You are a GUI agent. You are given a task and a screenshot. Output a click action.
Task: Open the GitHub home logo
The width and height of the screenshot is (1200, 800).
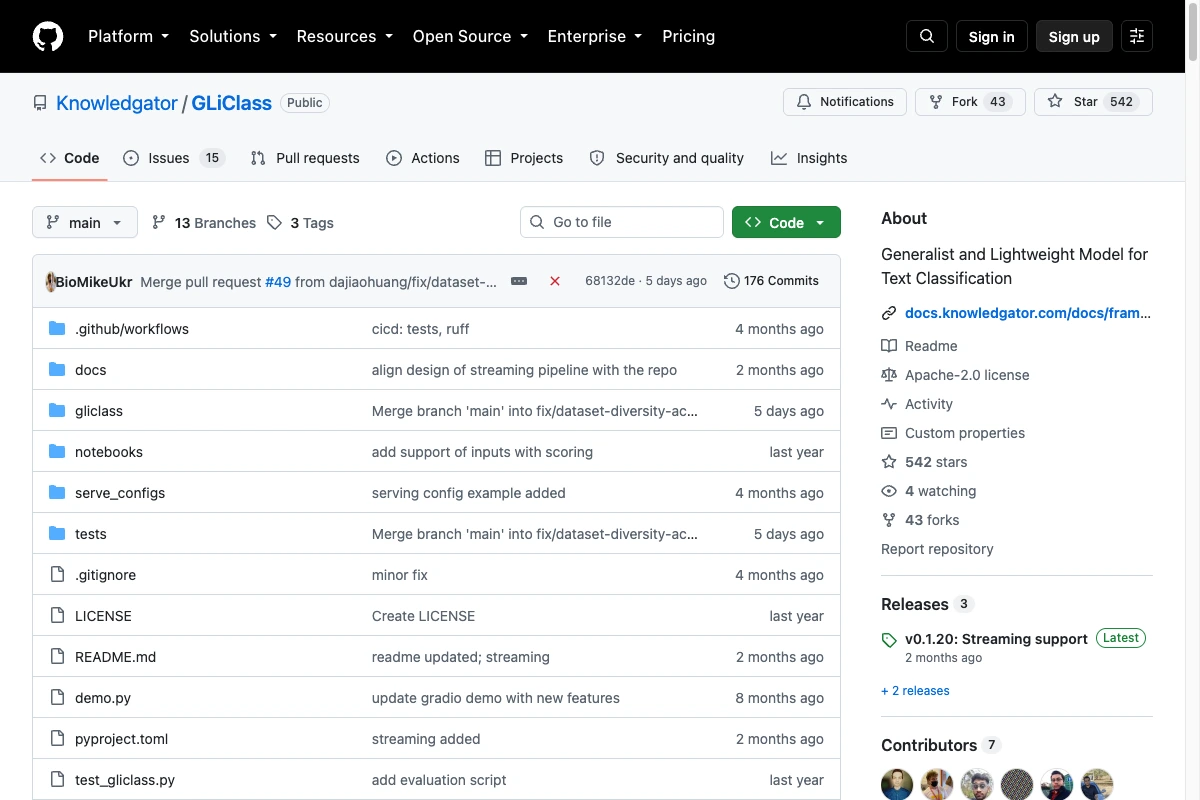48,36
